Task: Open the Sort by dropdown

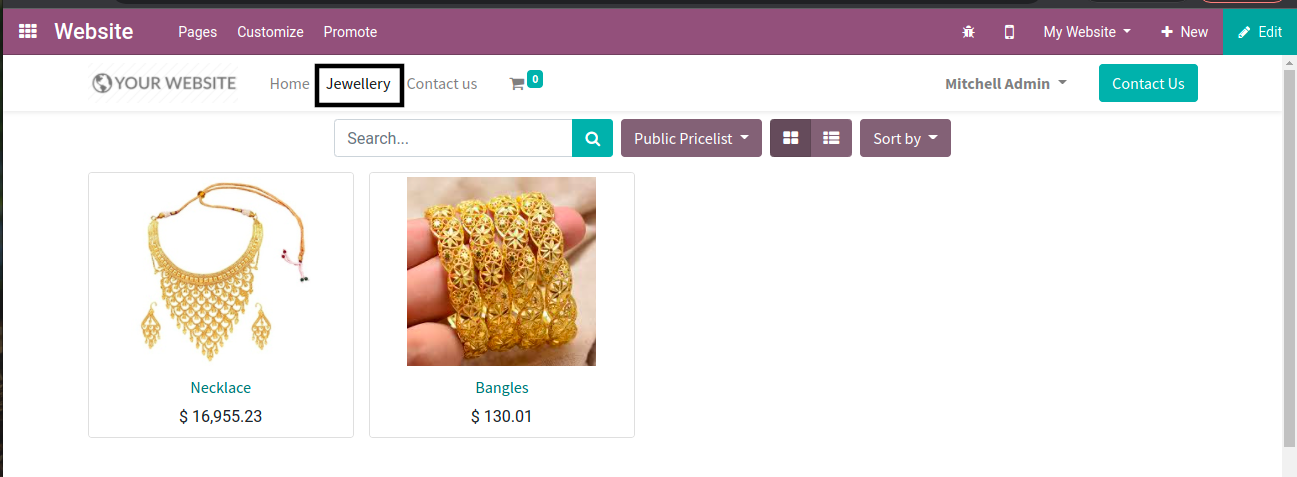Action: [x=905, y=138]
